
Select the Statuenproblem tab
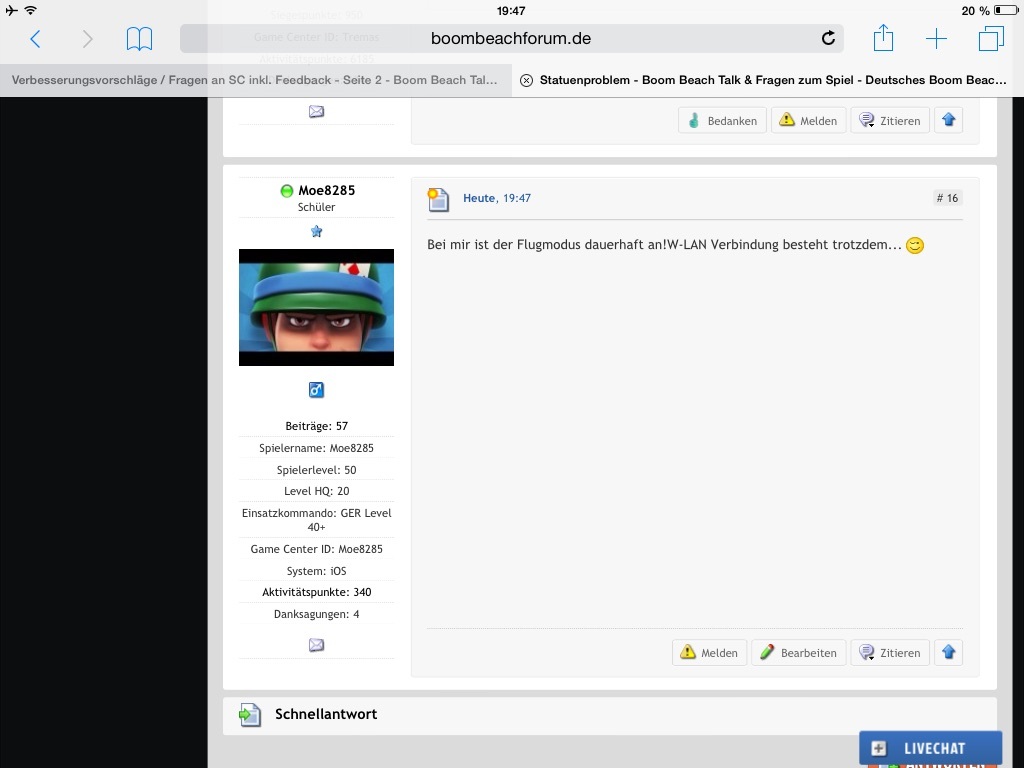[x=772, y=80]
